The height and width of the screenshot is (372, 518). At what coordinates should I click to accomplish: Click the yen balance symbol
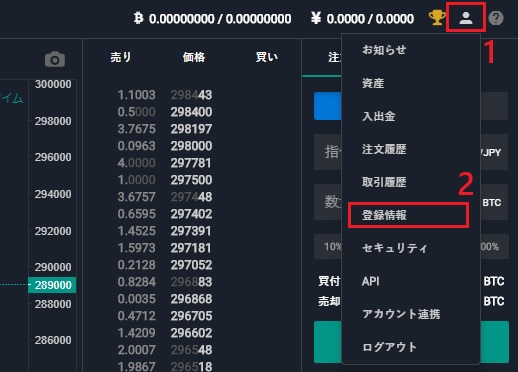316,18
